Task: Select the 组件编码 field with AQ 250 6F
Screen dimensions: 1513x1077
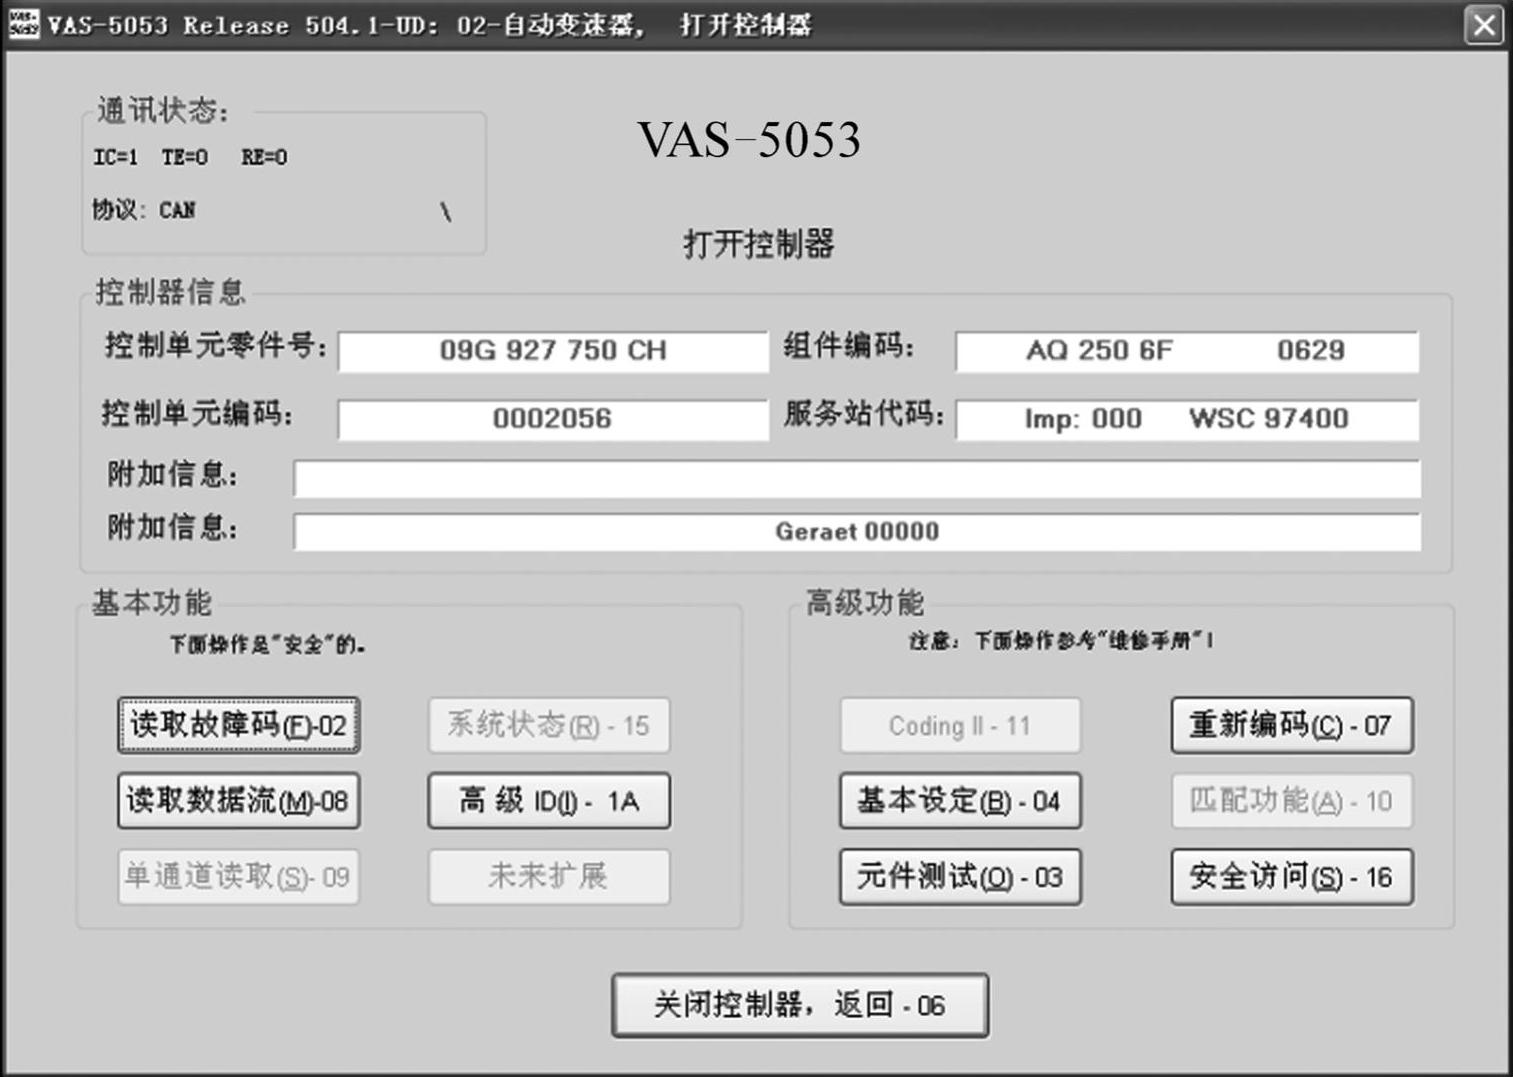Action: pyautogui.click(x=1186, y=351)
